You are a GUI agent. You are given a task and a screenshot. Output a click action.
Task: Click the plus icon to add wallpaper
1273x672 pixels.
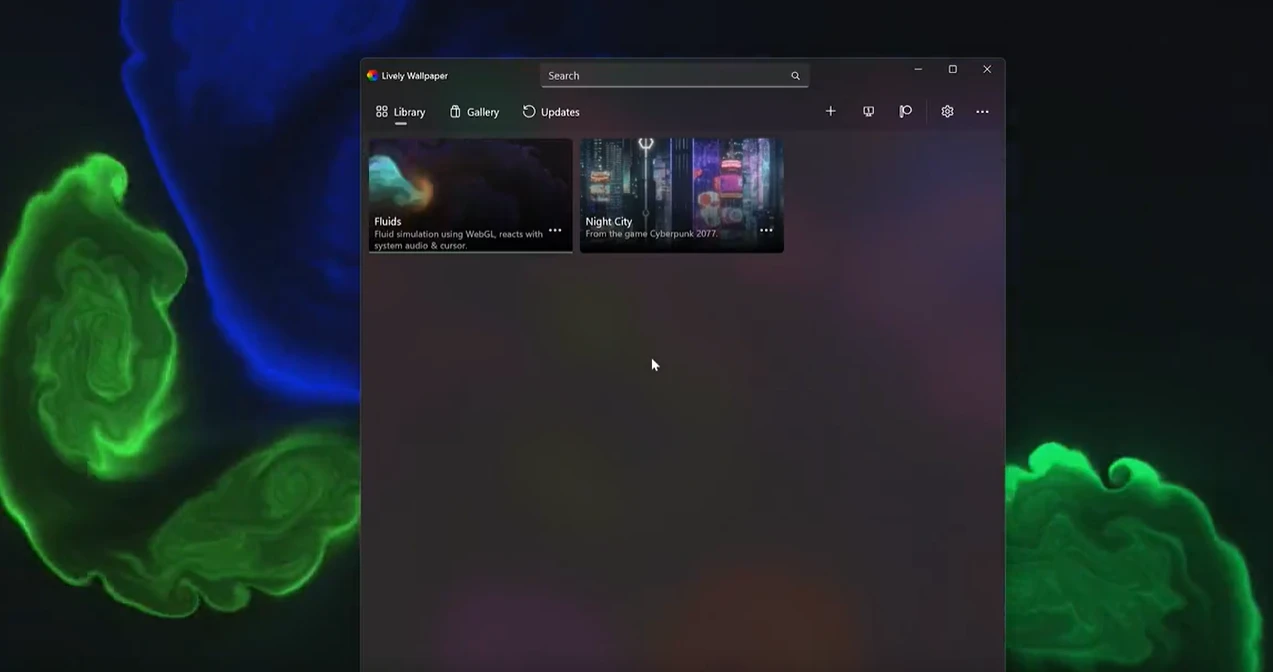830,111
